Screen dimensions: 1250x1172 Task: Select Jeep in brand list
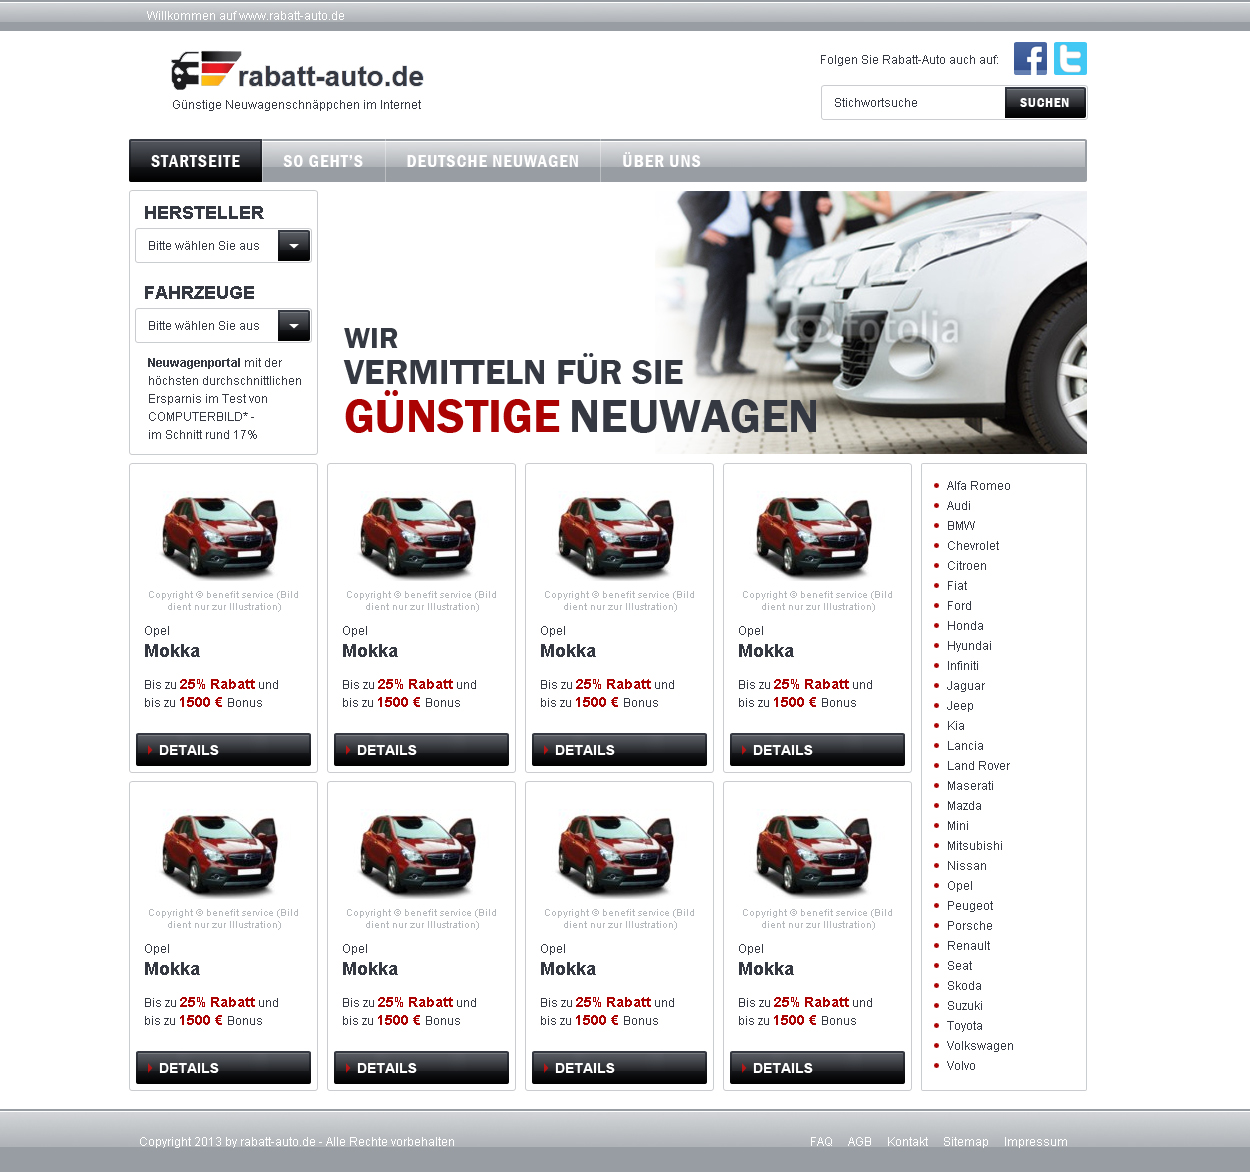[960, 706]
